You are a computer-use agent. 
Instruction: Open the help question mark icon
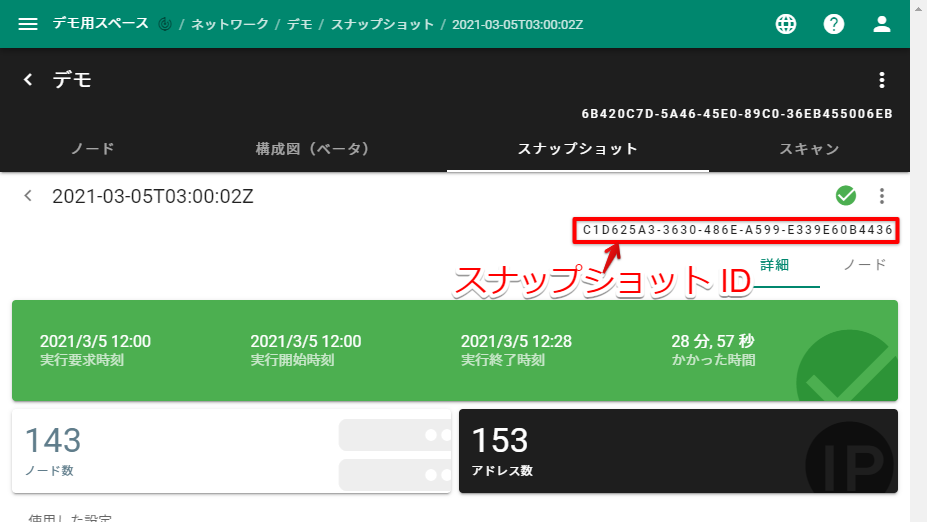click(834, 24)
